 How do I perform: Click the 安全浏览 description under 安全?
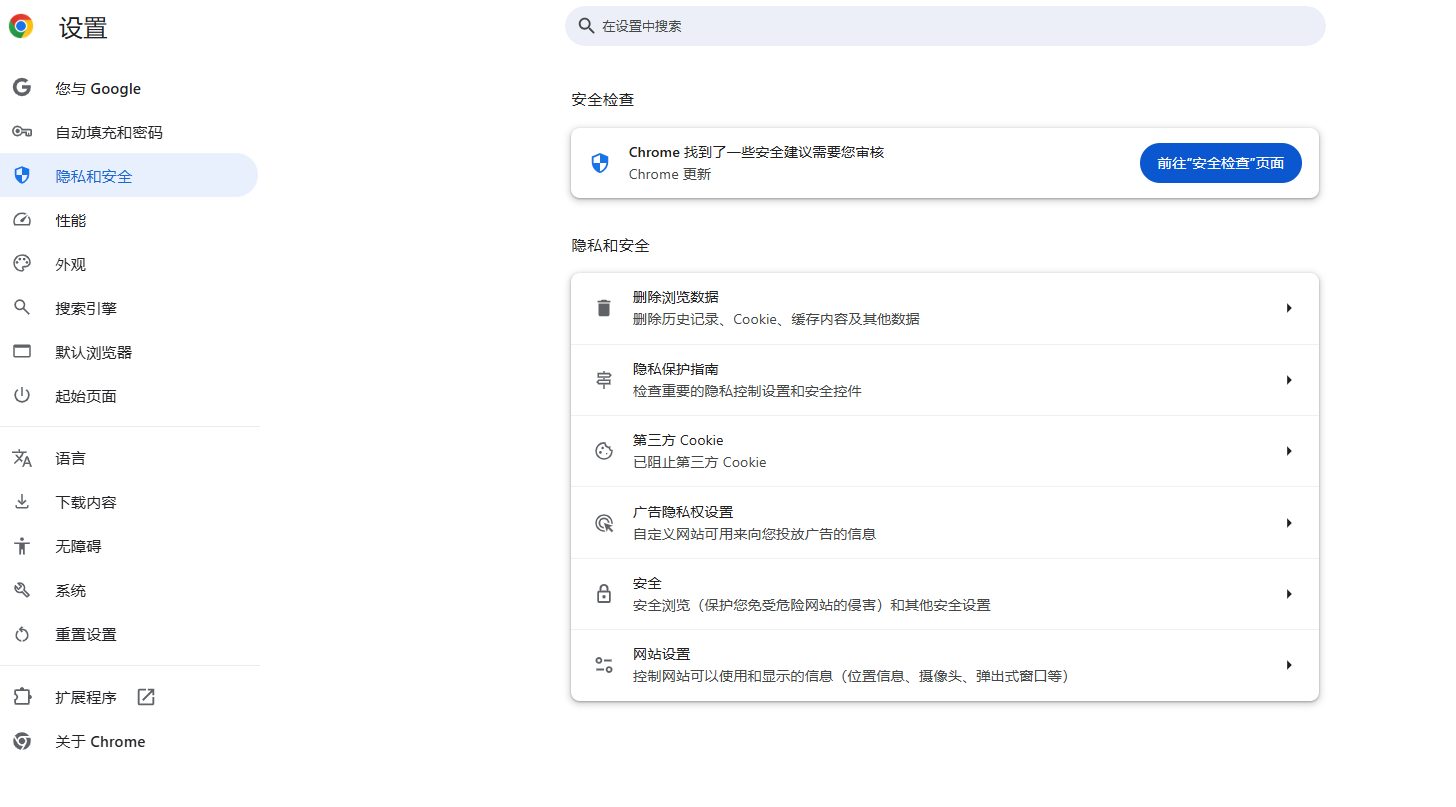[x=811, y=605]
